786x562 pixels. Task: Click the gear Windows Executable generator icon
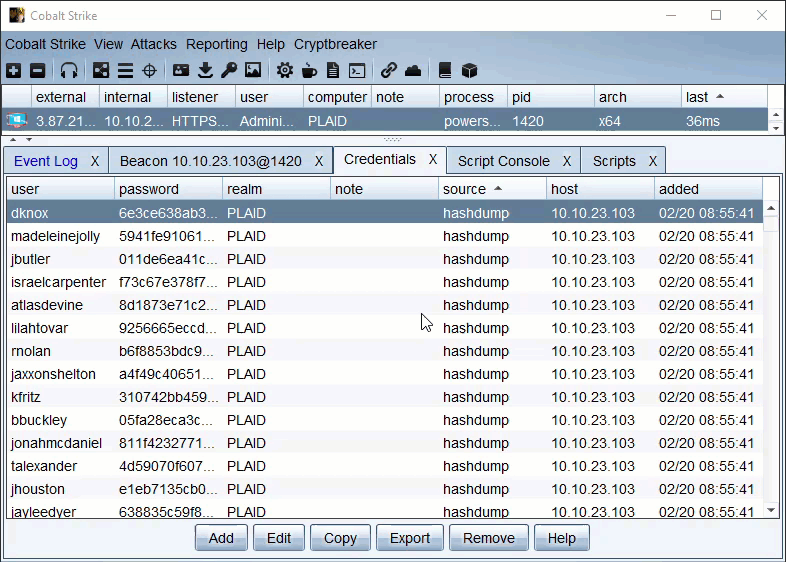coord(285,71)
